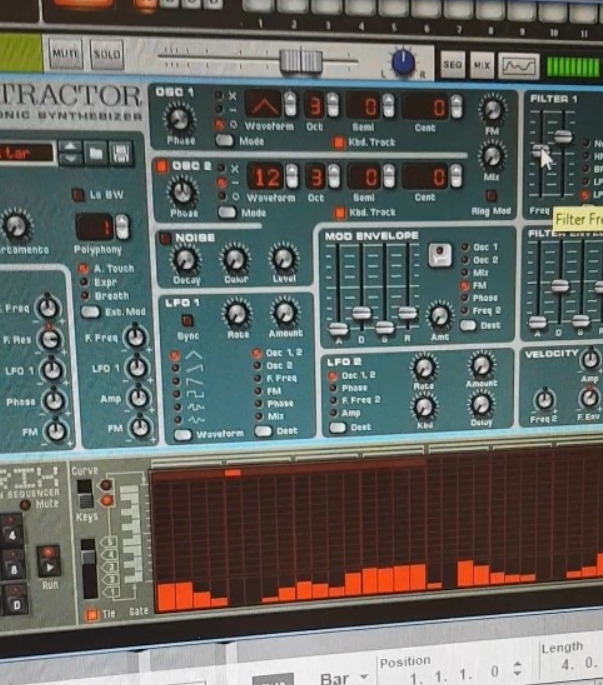Select the LFO 1 triangle waveform LED
Image resolution: width=603 pixels, height=685 pixels.
[175, 356]
